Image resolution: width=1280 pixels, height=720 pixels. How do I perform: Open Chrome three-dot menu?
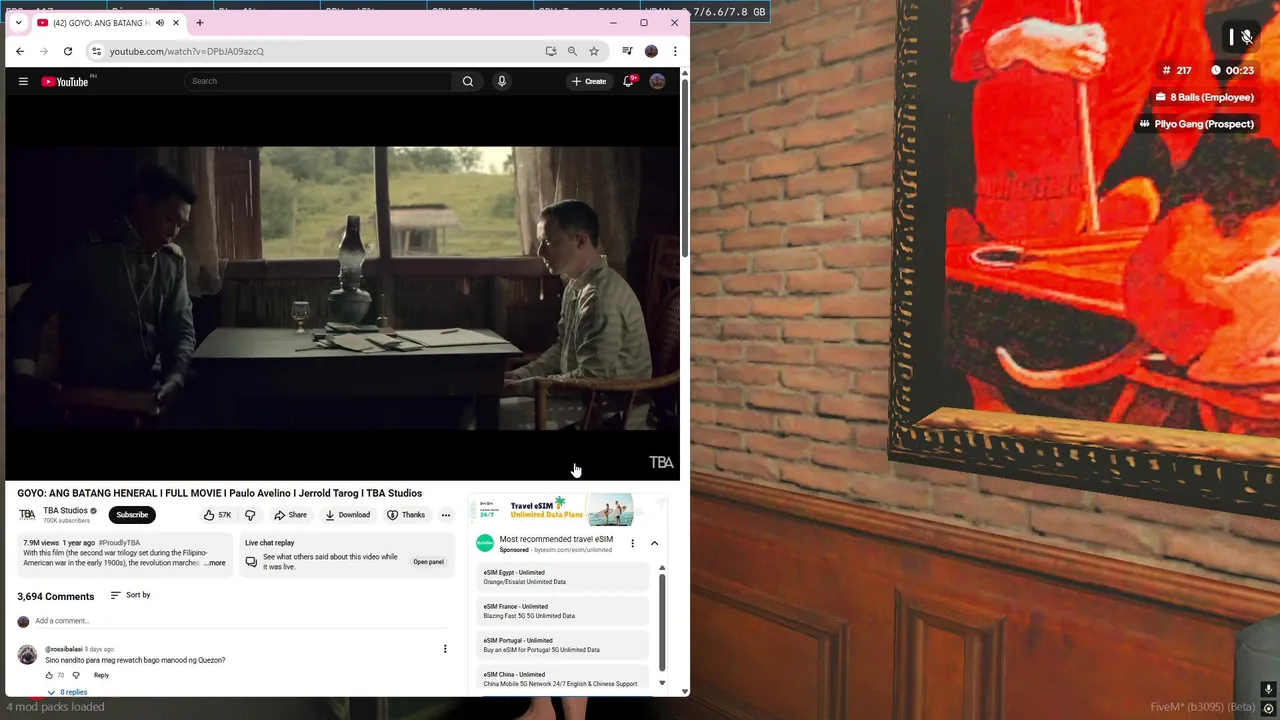coord(675,51)
